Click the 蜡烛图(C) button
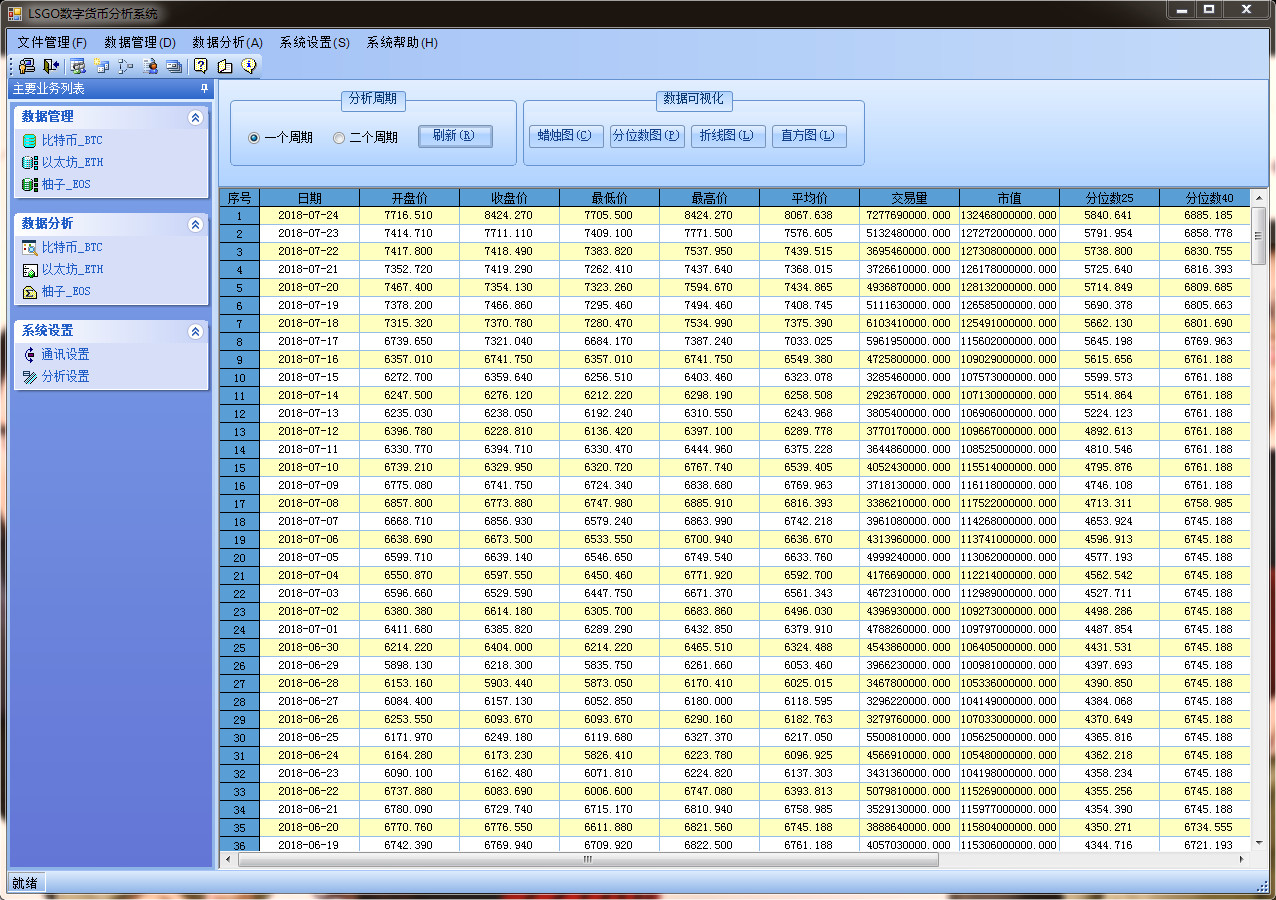Screen dimensions: 1276x900 566,136
